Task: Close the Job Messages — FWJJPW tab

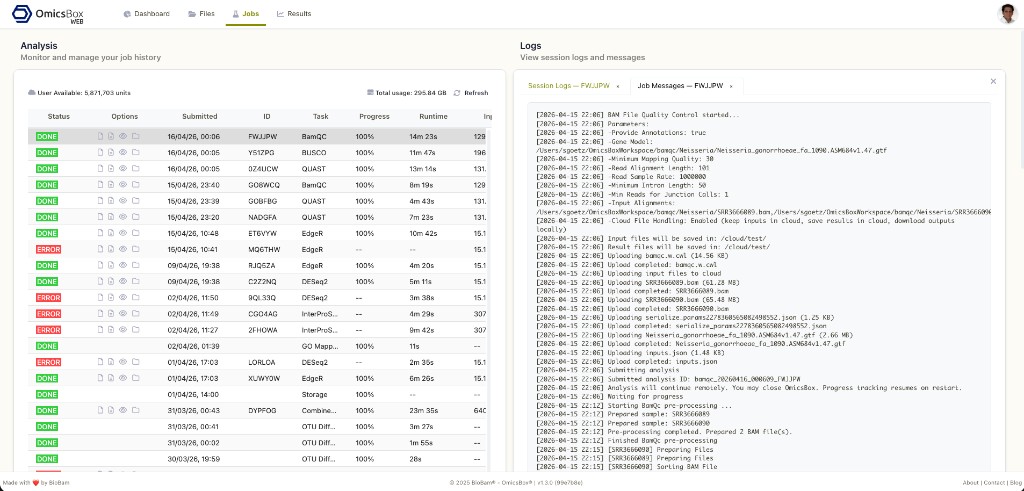Action: point(733,87)
